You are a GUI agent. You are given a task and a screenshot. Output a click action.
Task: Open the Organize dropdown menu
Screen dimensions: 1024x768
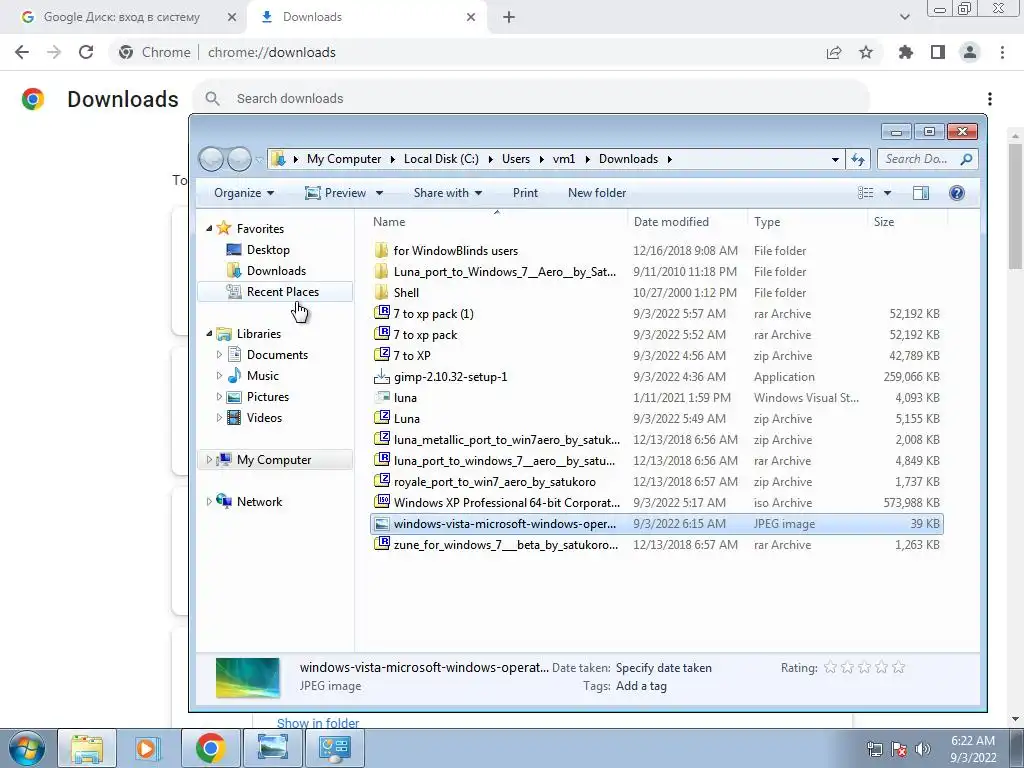pos(244,193)
